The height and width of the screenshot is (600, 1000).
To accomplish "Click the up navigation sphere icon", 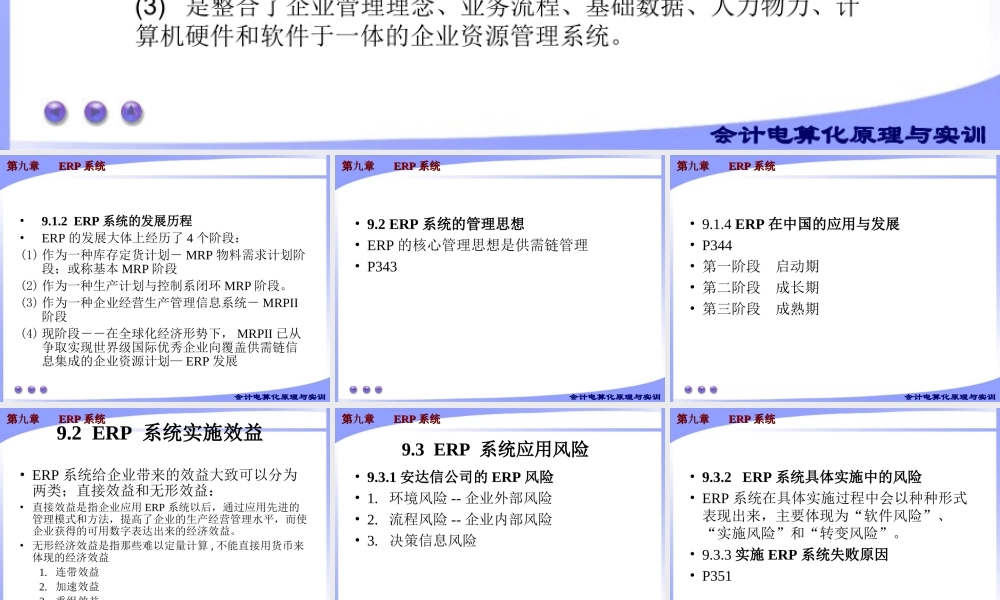I will [131, 112].
